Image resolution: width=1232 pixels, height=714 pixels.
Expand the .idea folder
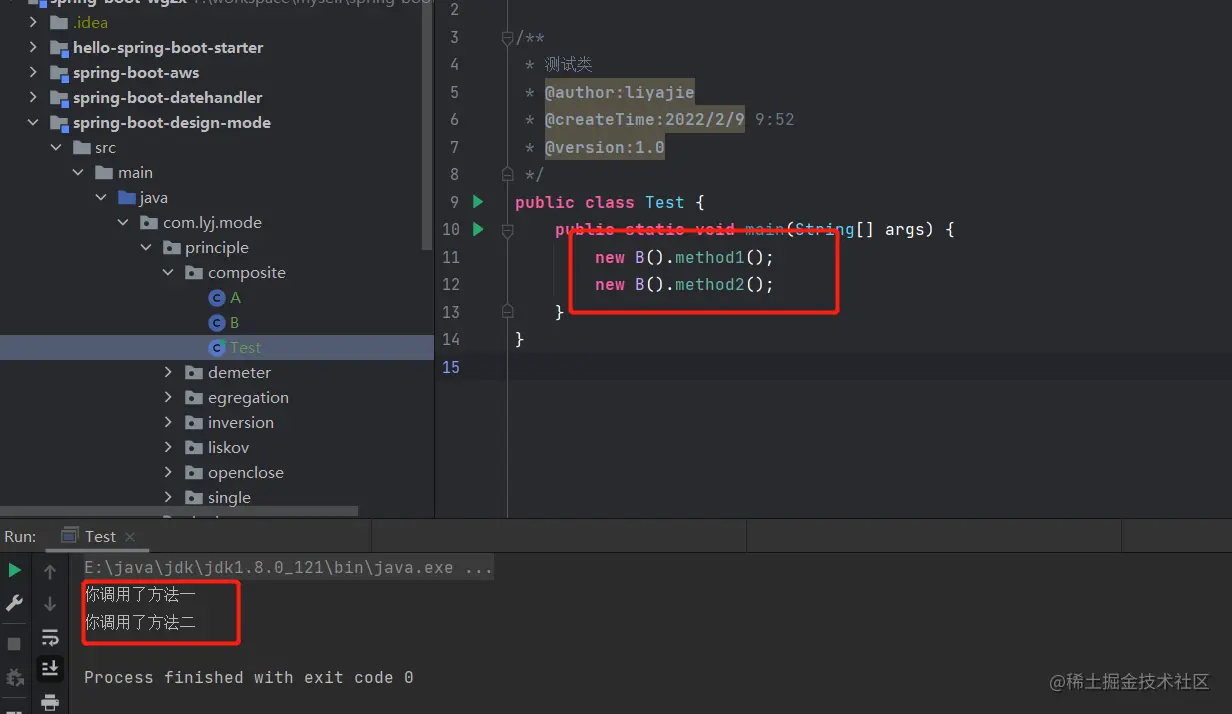coord(33,22)
